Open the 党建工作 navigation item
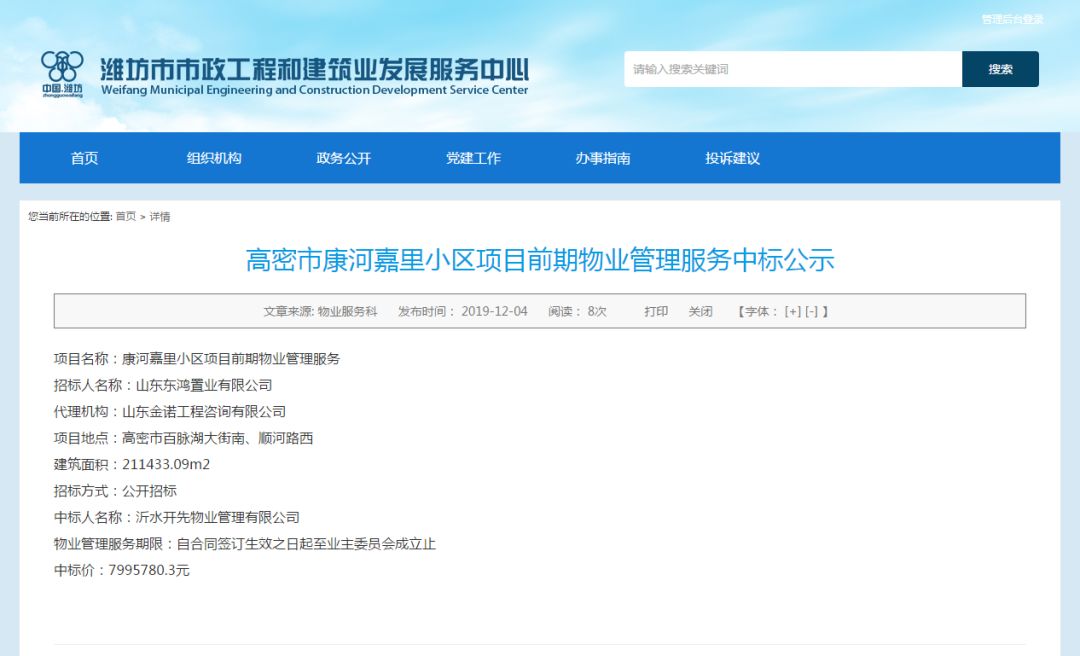The image size is (1080, 656). pyautogui.click(x=473, y=158)
